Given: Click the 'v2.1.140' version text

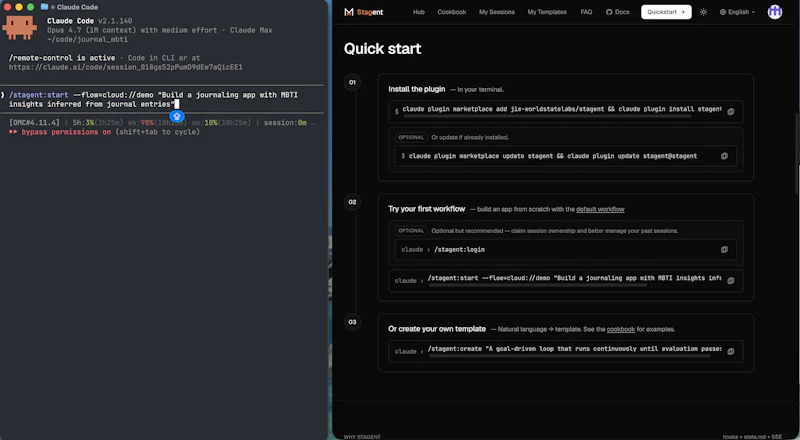Looking at the screenshot, I should pyautogui.click(x=115, y=21).
